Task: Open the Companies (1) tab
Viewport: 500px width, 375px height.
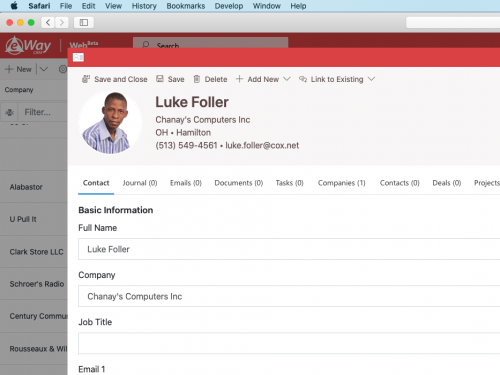Action: pyautogui.click(x=341, y=183)
